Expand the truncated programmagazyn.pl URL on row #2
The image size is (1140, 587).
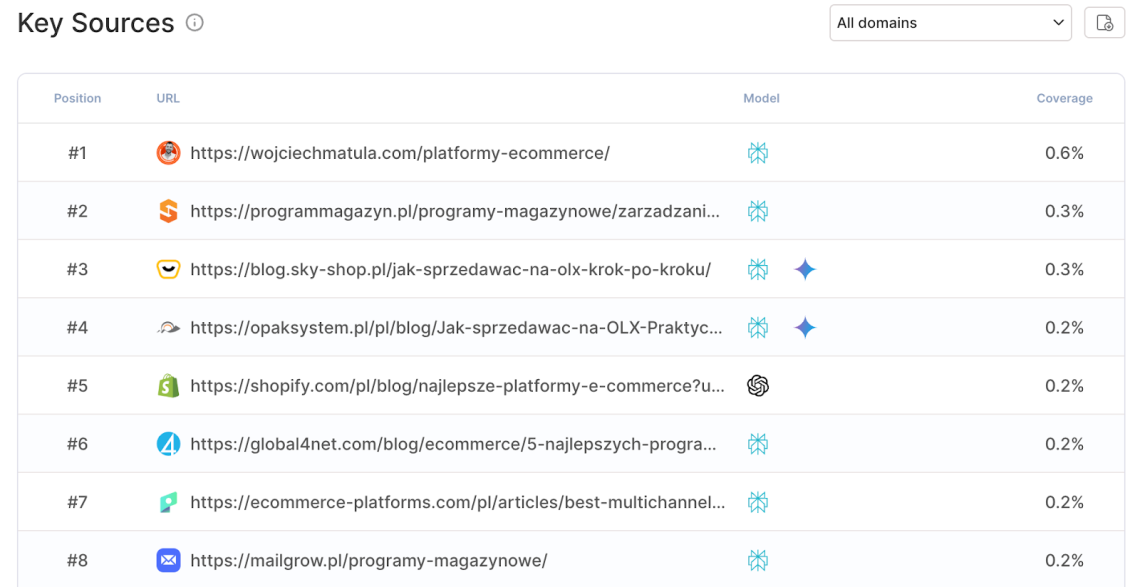click(x=440, y=210)
